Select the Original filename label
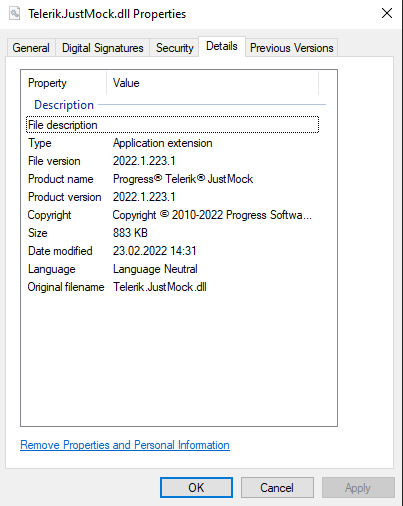403x506 pixels. pos(66,287)
